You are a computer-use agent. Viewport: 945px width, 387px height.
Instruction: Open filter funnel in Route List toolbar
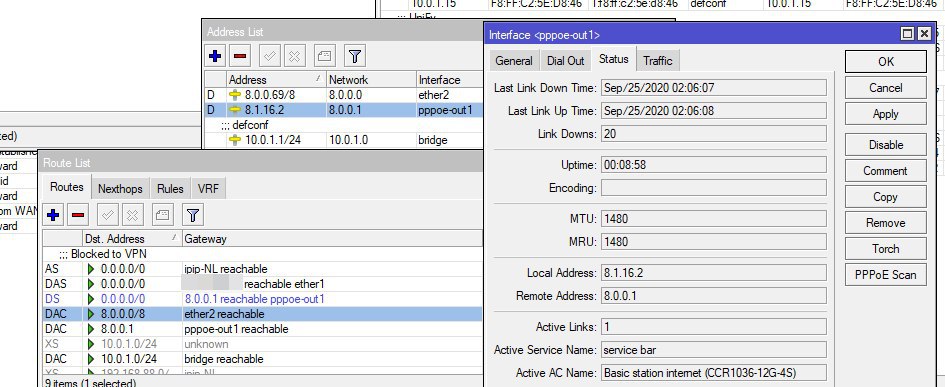tap(193, 214)
